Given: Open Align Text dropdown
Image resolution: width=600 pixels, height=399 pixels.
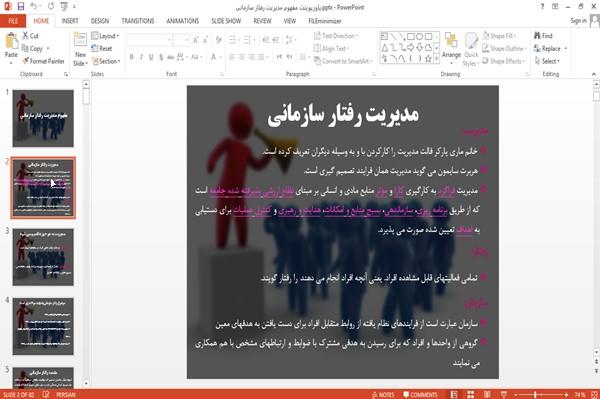Looking at the screenshot, I should click(331, 48).
